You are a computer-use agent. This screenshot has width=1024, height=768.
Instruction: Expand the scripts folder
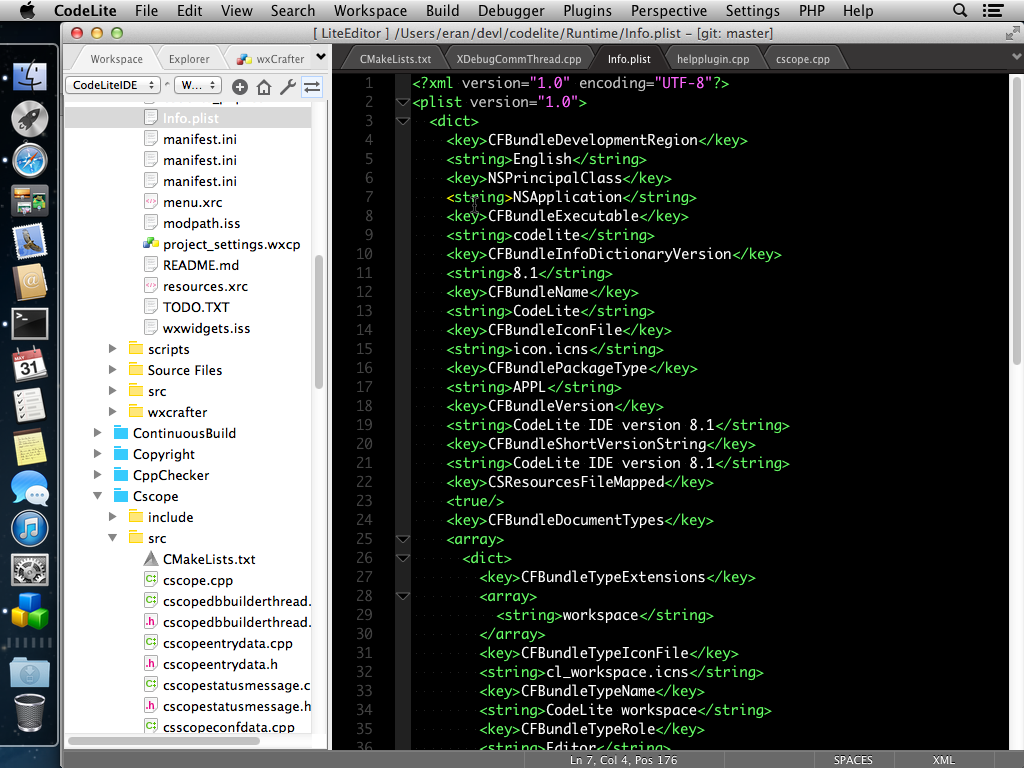coord(112,349)
